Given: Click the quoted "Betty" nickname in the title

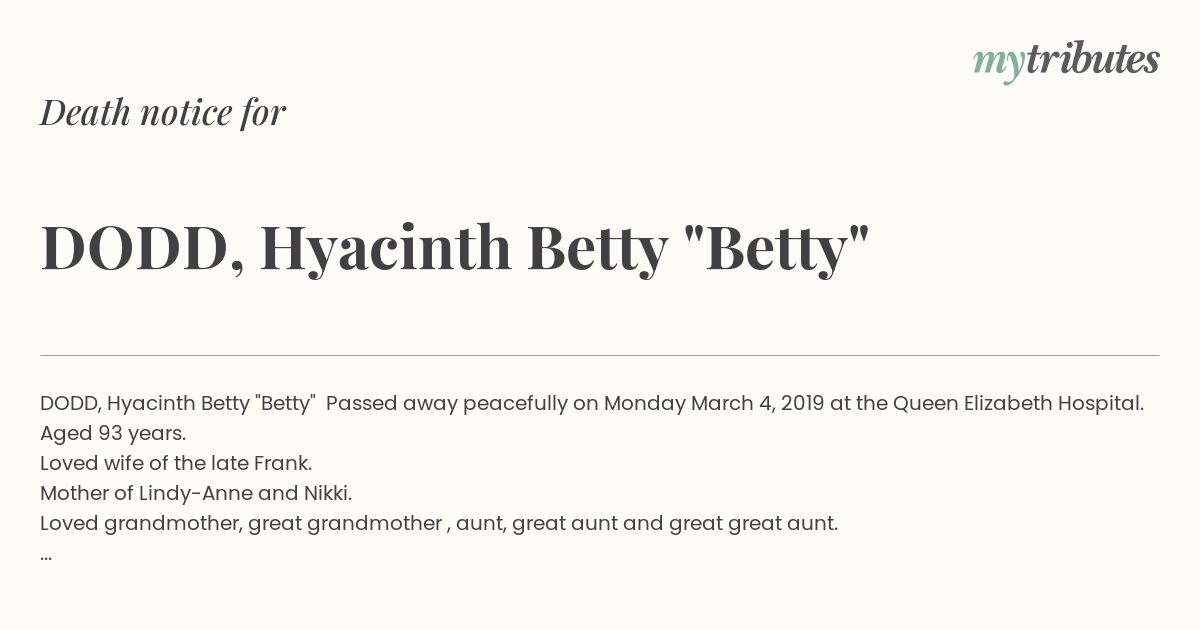Looking at the screenshot, I should tap(778, 247).
